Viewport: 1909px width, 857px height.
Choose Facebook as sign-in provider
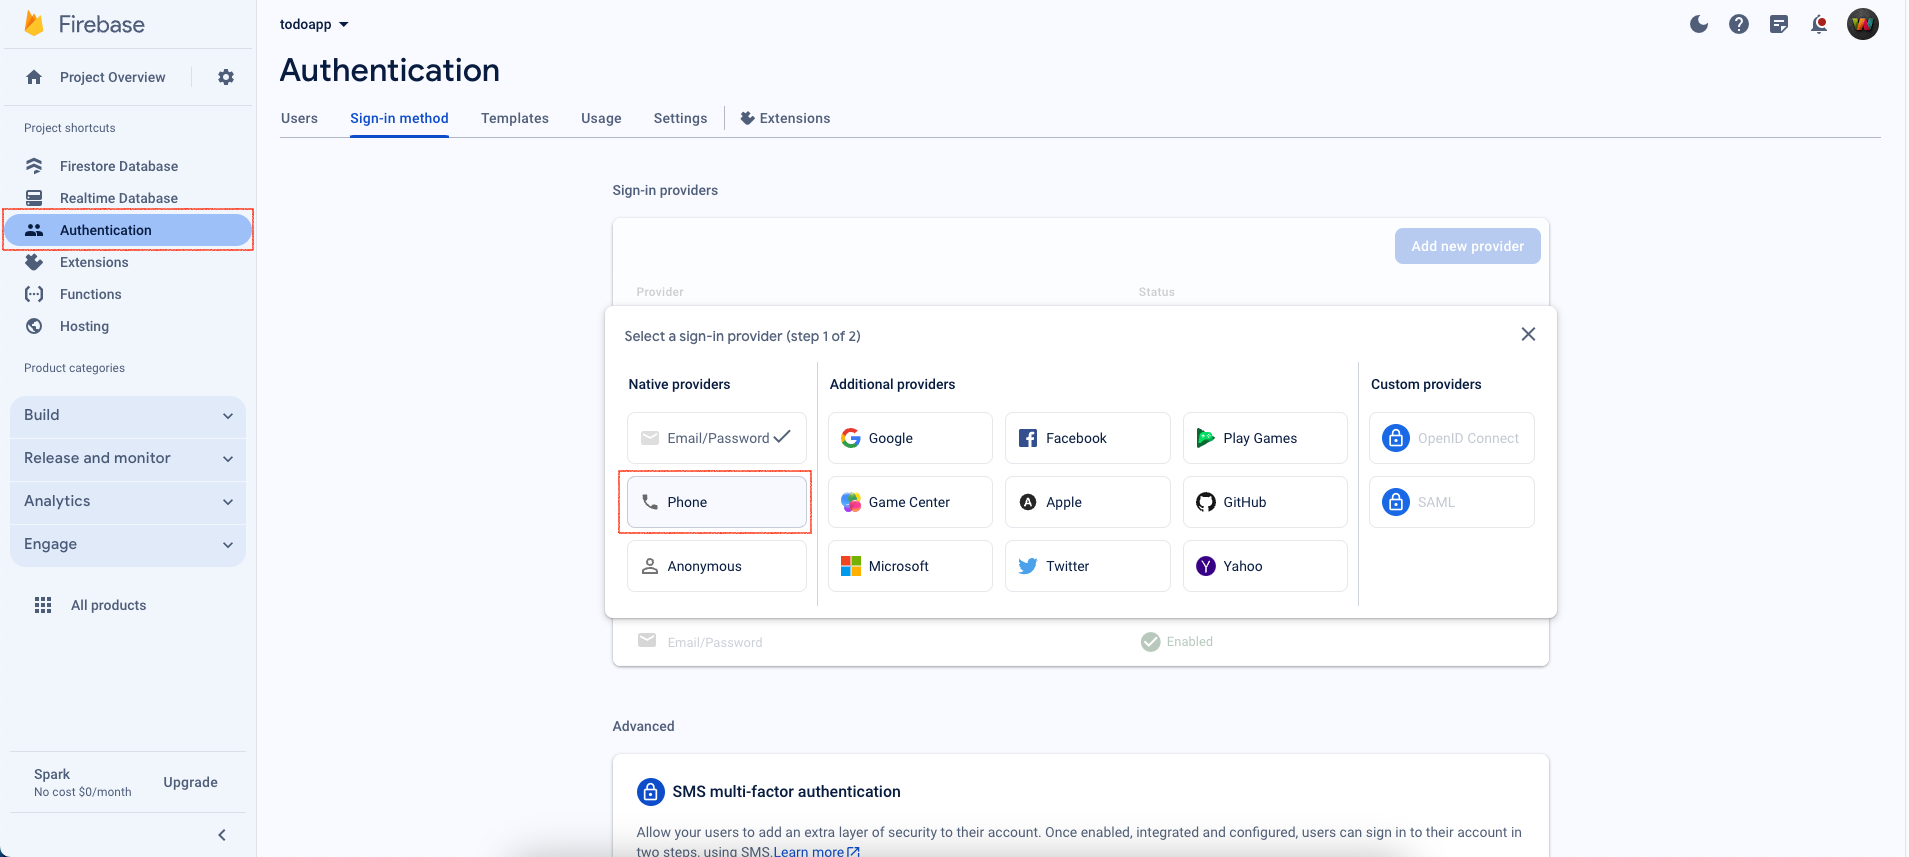click(1088, 438)
